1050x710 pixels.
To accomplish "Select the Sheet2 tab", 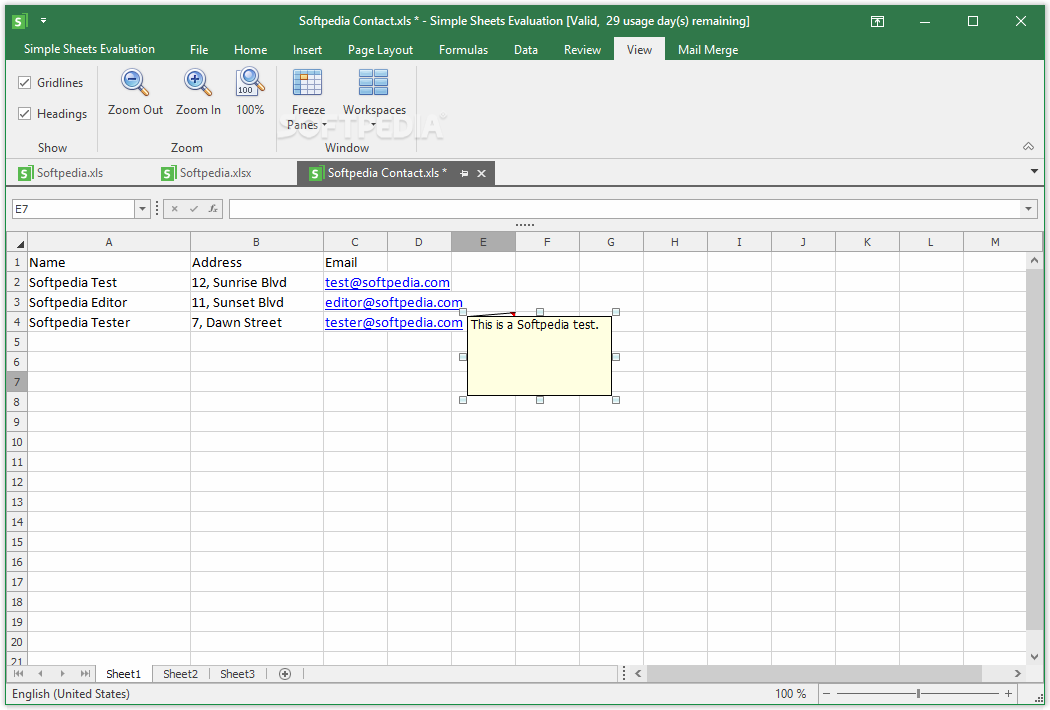I will (180, 674).
